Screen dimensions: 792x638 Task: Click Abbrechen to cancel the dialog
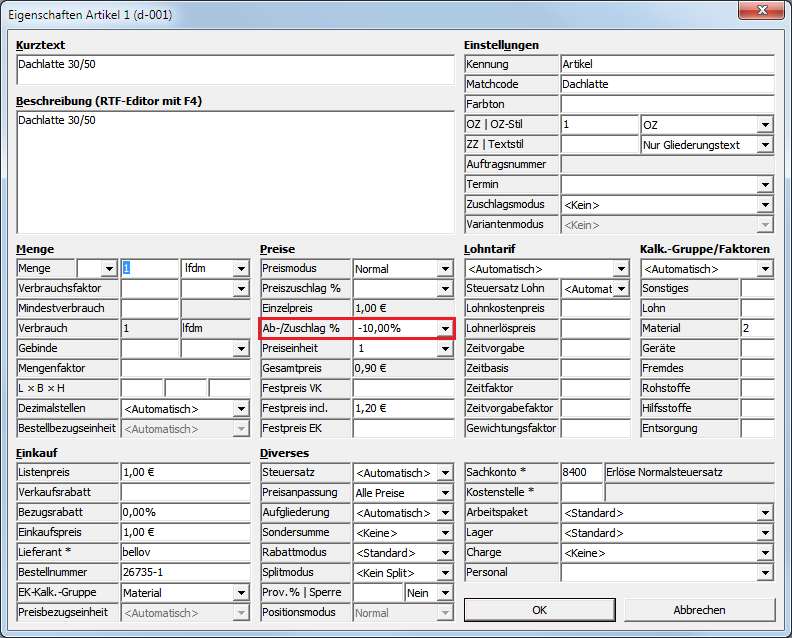tap(699, 609)
